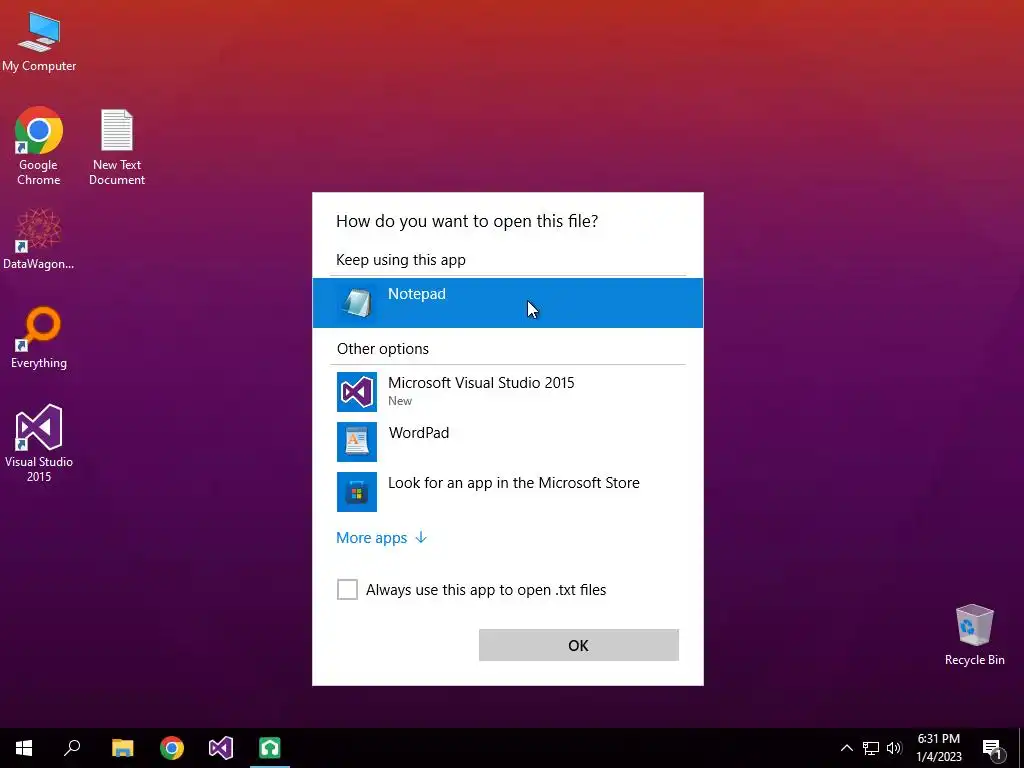
Task: Choose Microsoft Visual Studio 2015 option
Action: (x=507, y=392)
